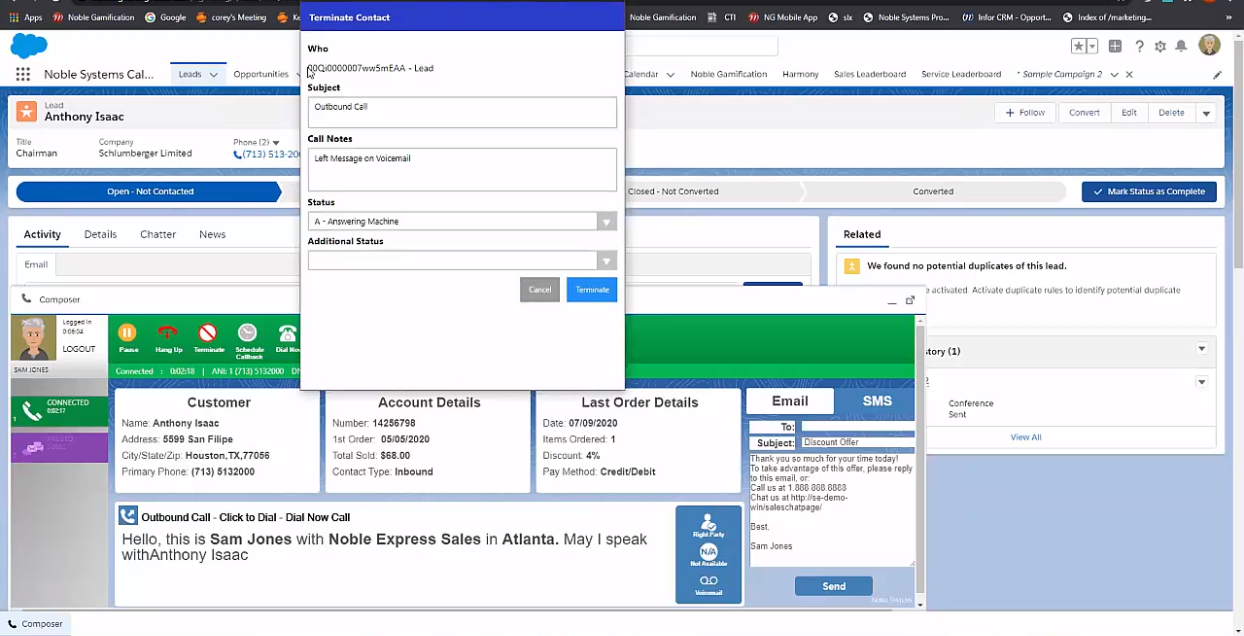The height and width of the screenshot is (636, 1244).
Task: Expand the Additional Status dropdown
Action: pyautogui.click(x=606, y=260)
